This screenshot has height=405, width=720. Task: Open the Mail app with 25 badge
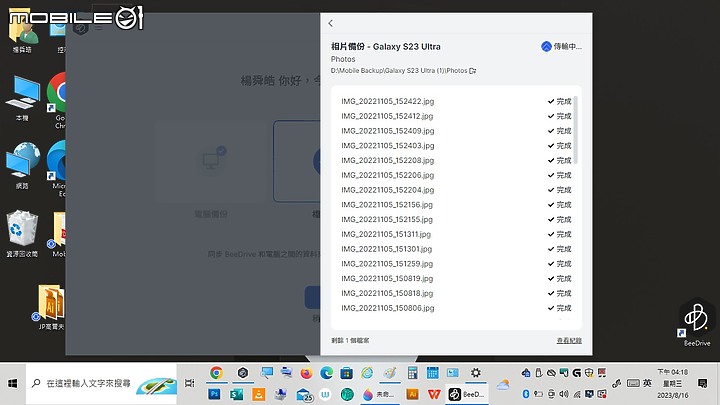click(x=304, y=395)
